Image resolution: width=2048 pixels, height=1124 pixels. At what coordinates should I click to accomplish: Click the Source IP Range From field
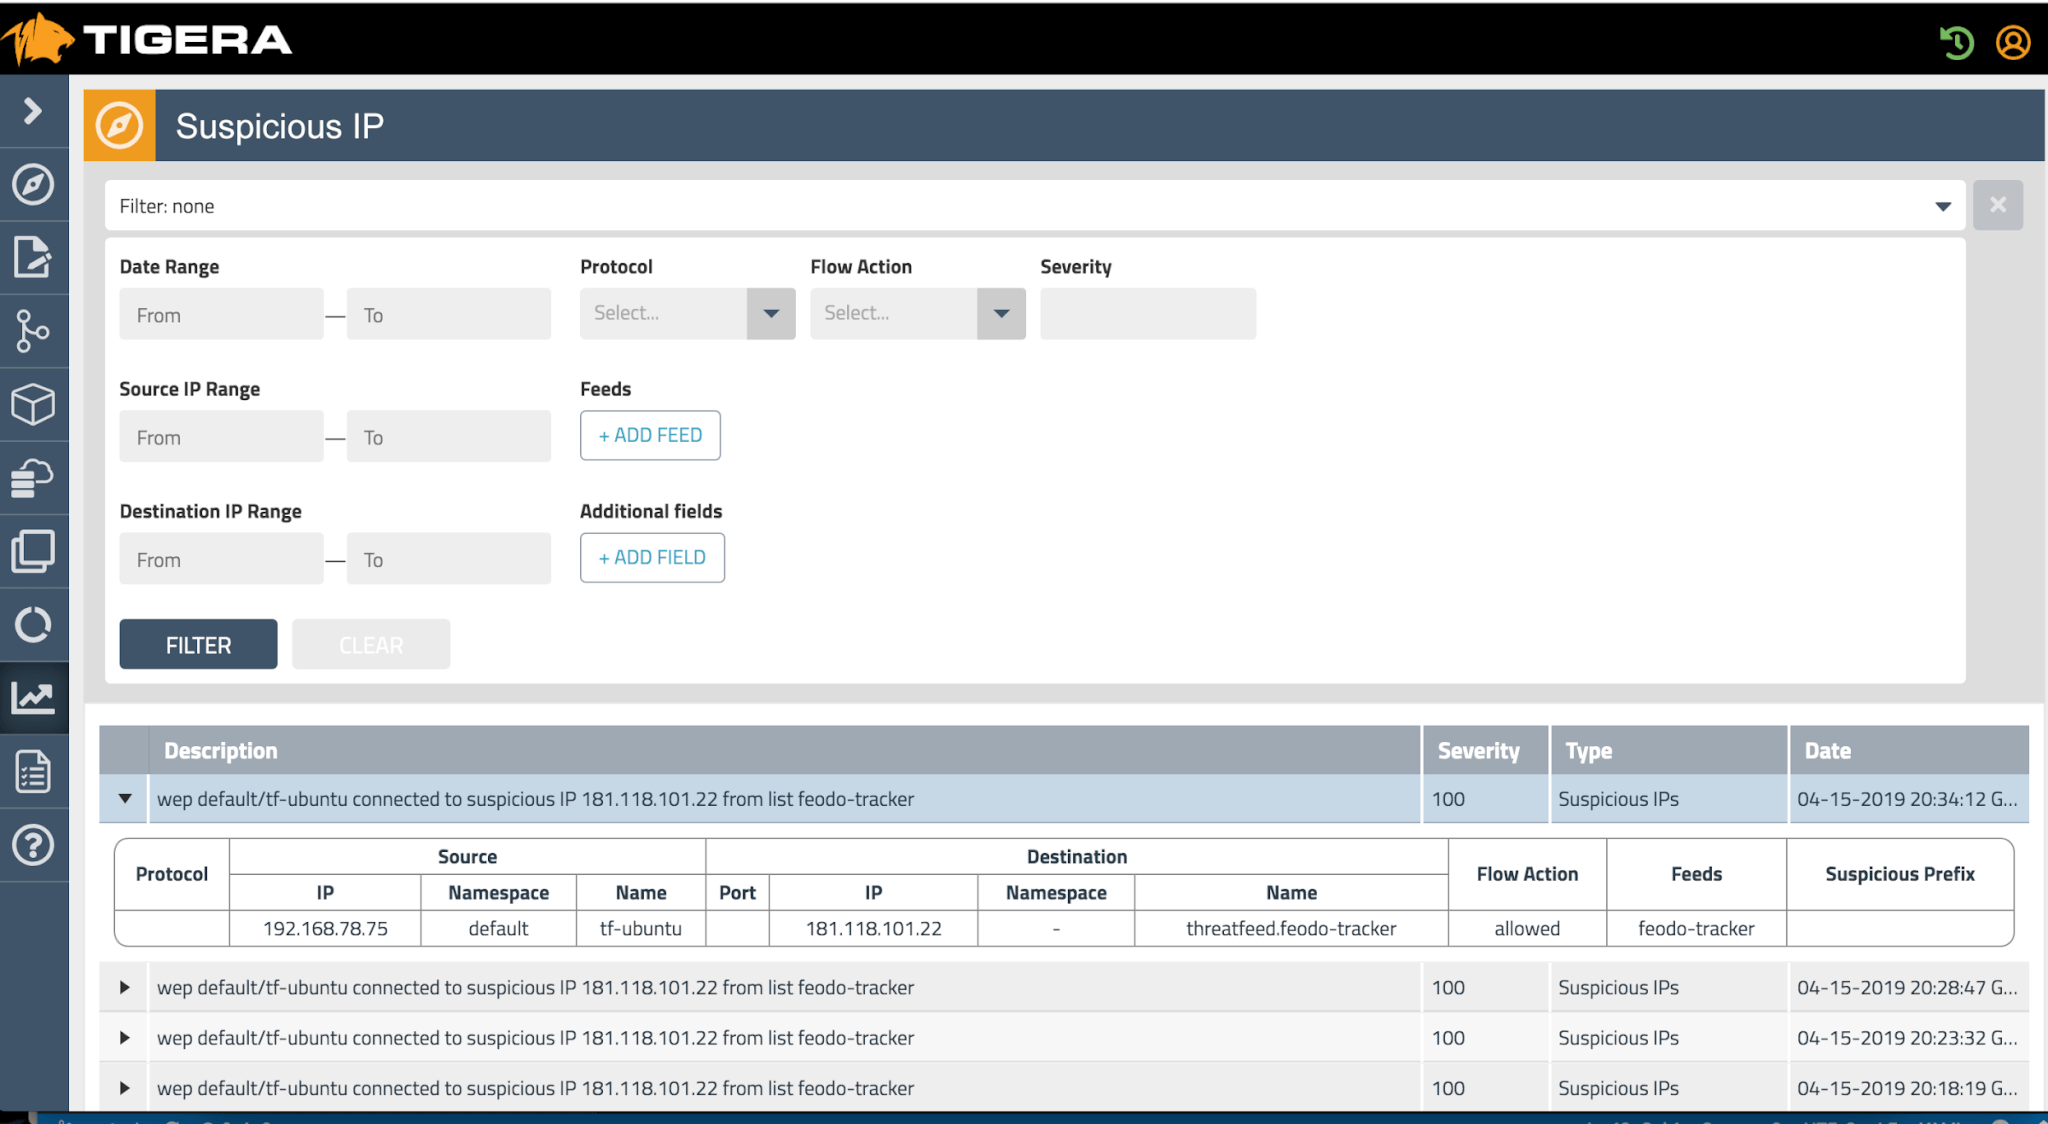click(x=221, y=436)
